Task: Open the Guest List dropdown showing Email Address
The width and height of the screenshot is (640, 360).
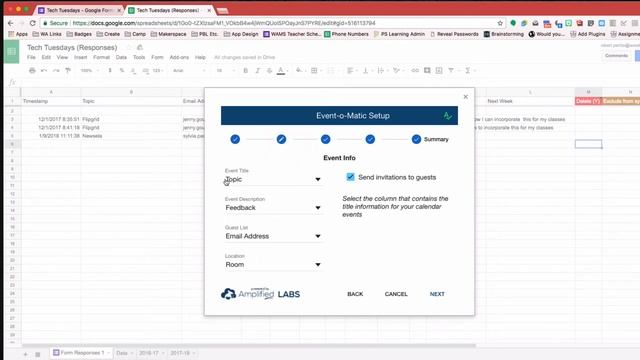Action: pos(273,236)
